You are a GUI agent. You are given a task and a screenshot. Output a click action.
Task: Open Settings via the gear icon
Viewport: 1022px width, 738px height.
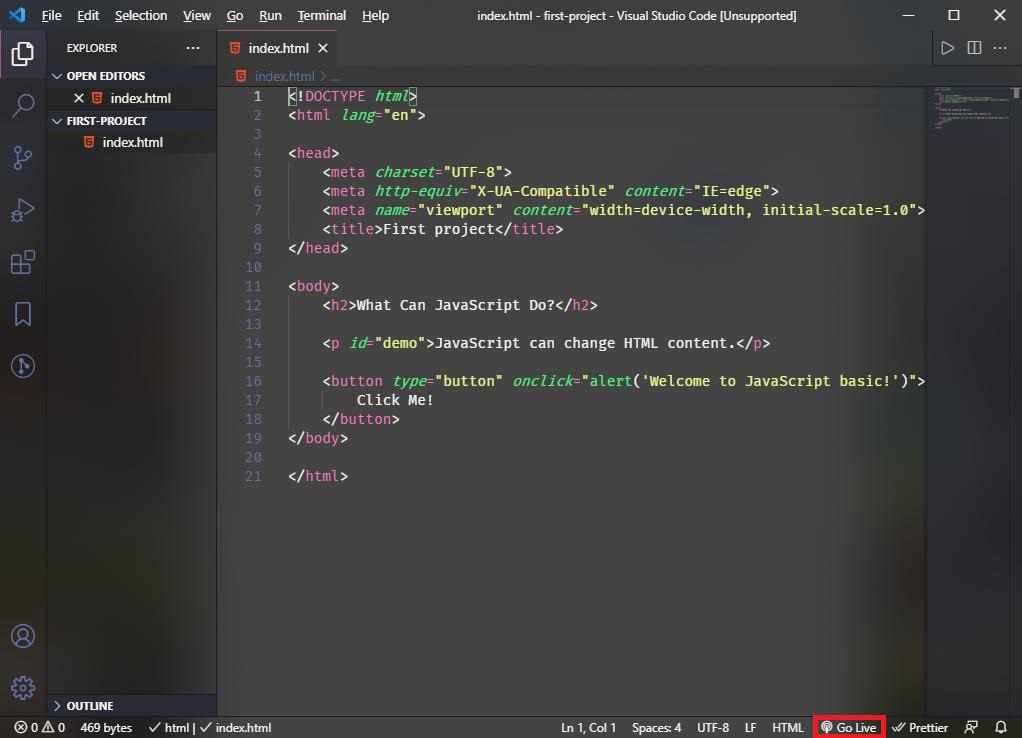[22, 687]
